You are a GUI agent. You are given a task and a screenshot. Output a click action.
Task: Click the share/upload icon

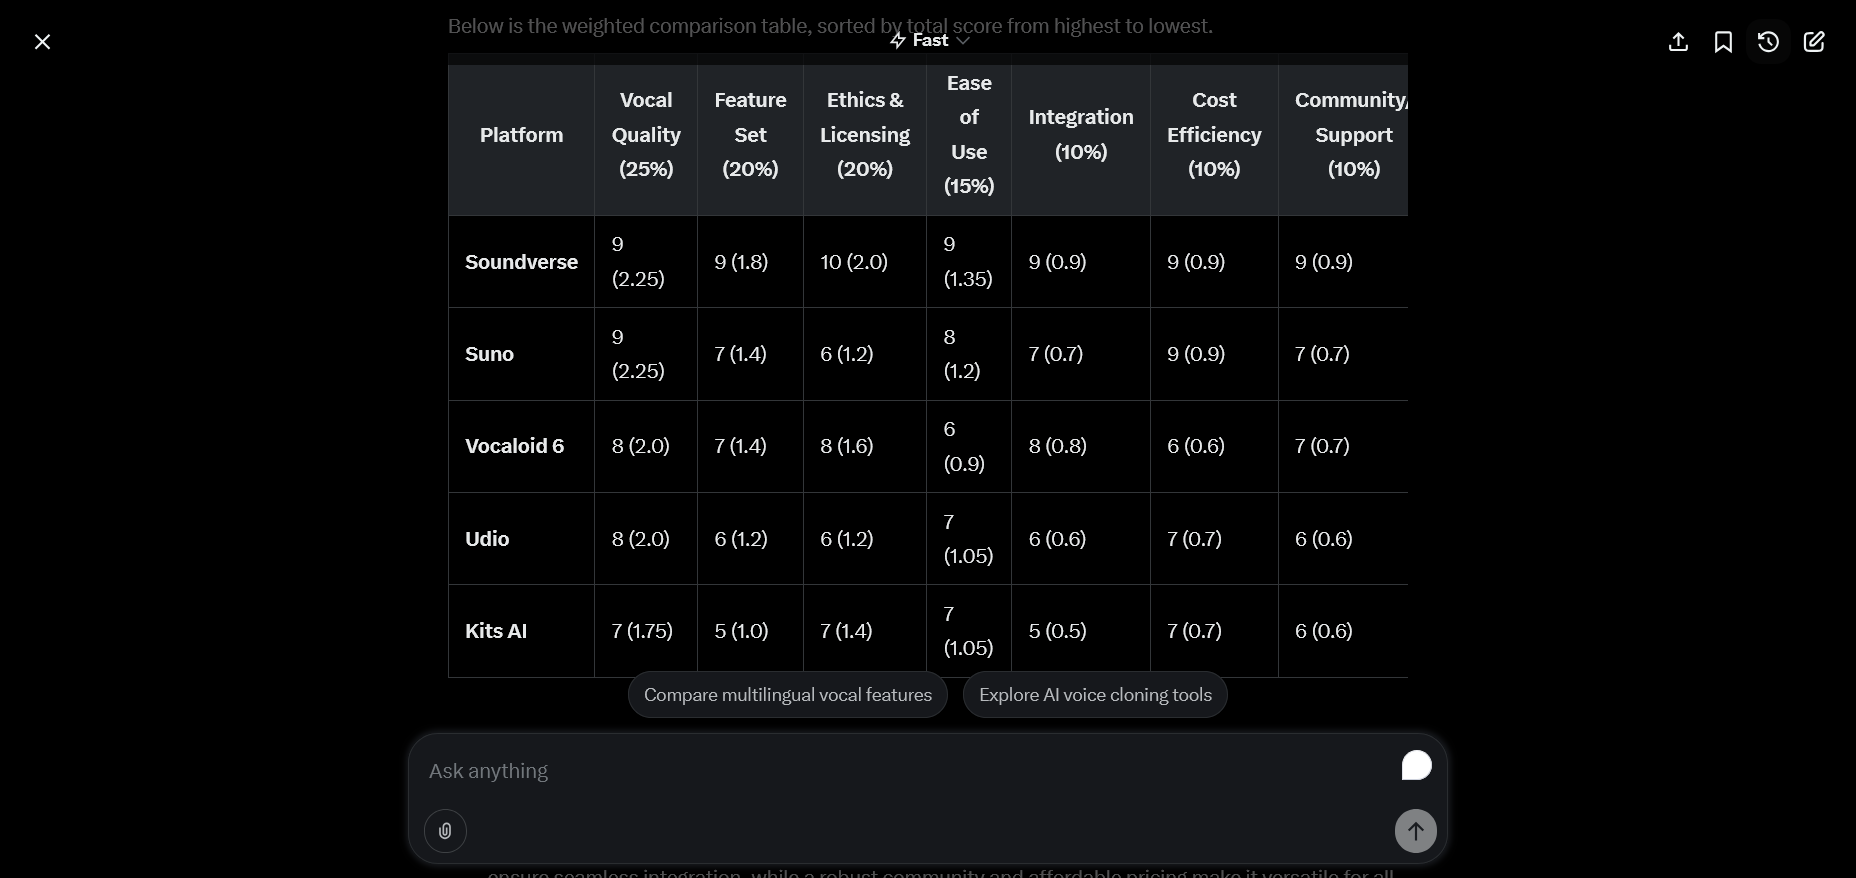(x=1679, y=42)
